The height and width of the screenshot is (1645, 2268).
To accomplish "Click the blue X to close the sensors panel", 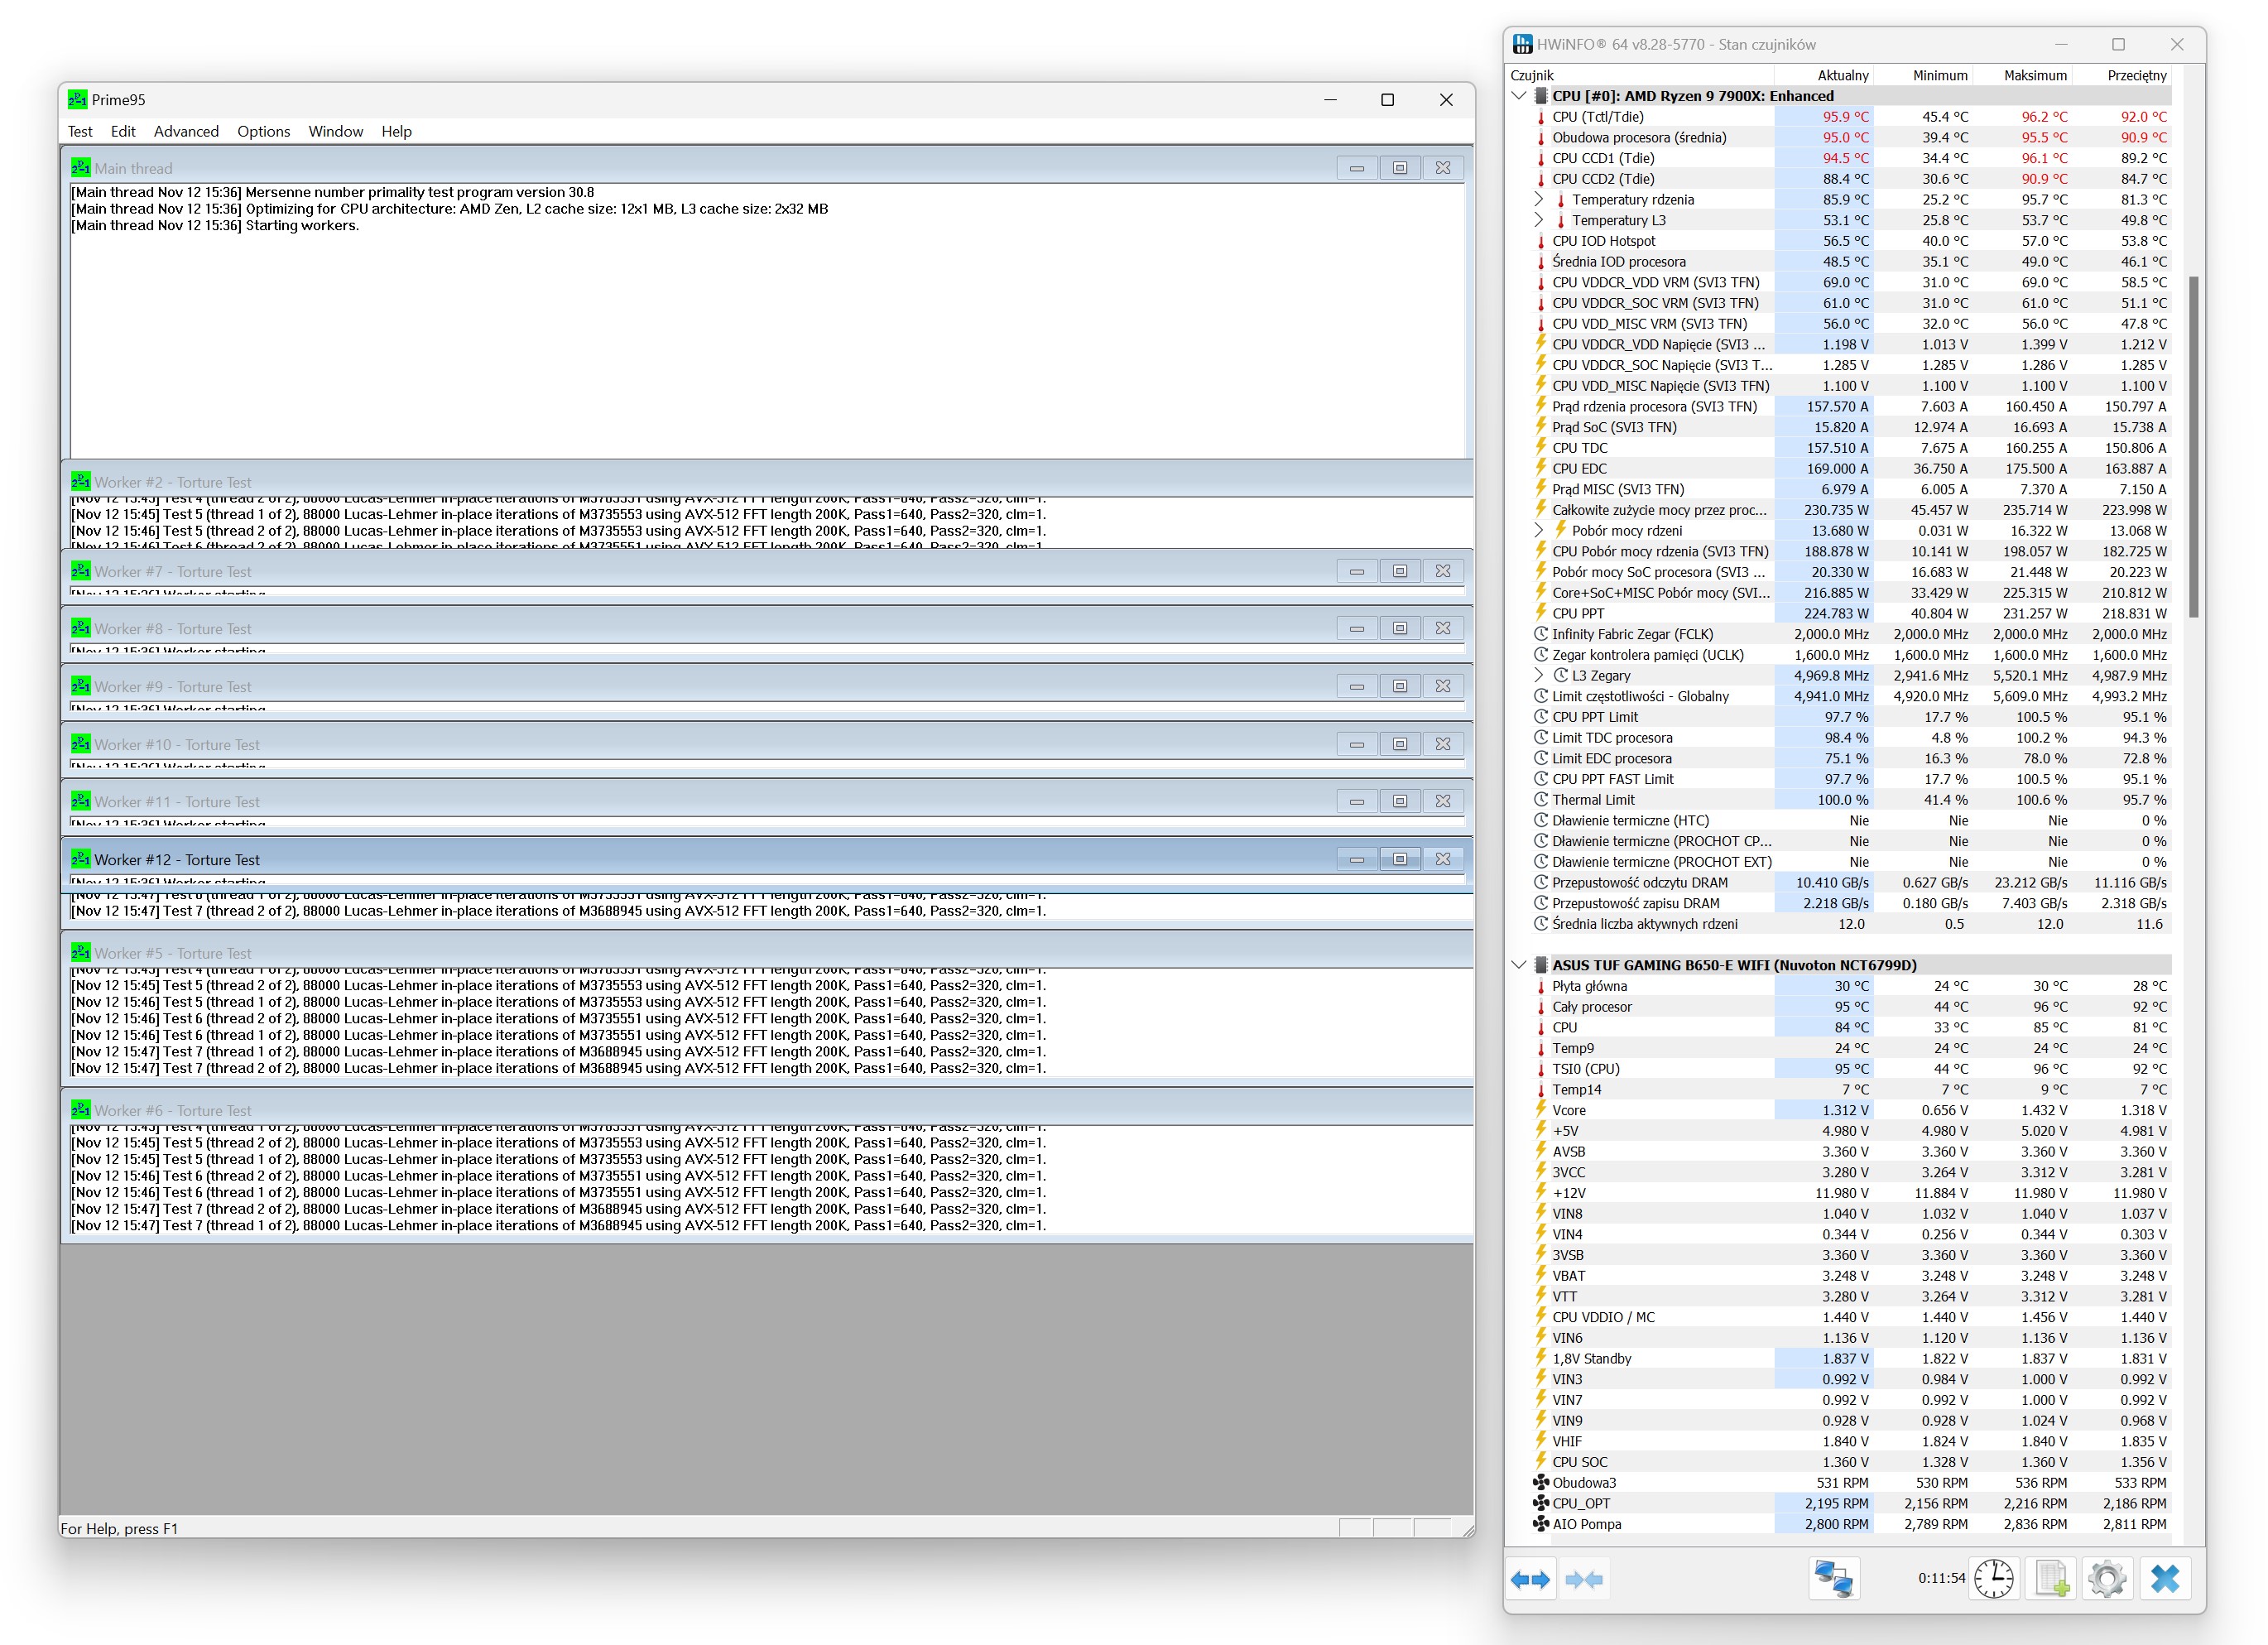I will pos(2164,1579).
